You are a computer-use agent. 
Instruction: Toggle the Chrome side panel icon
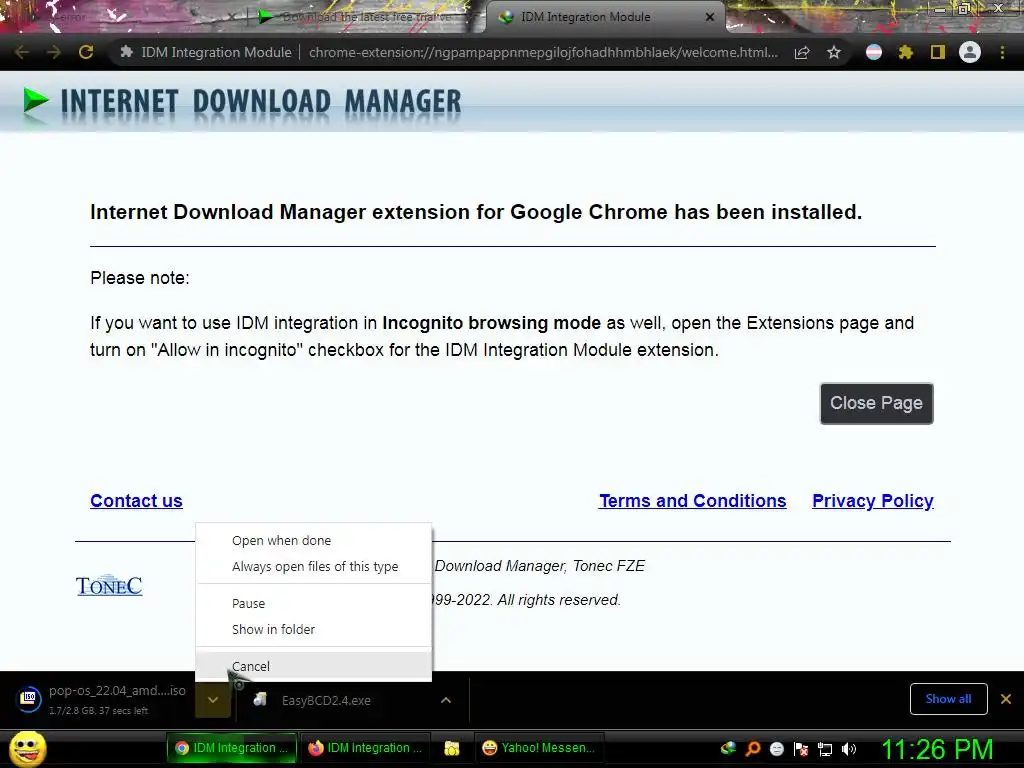click(938, 52)
